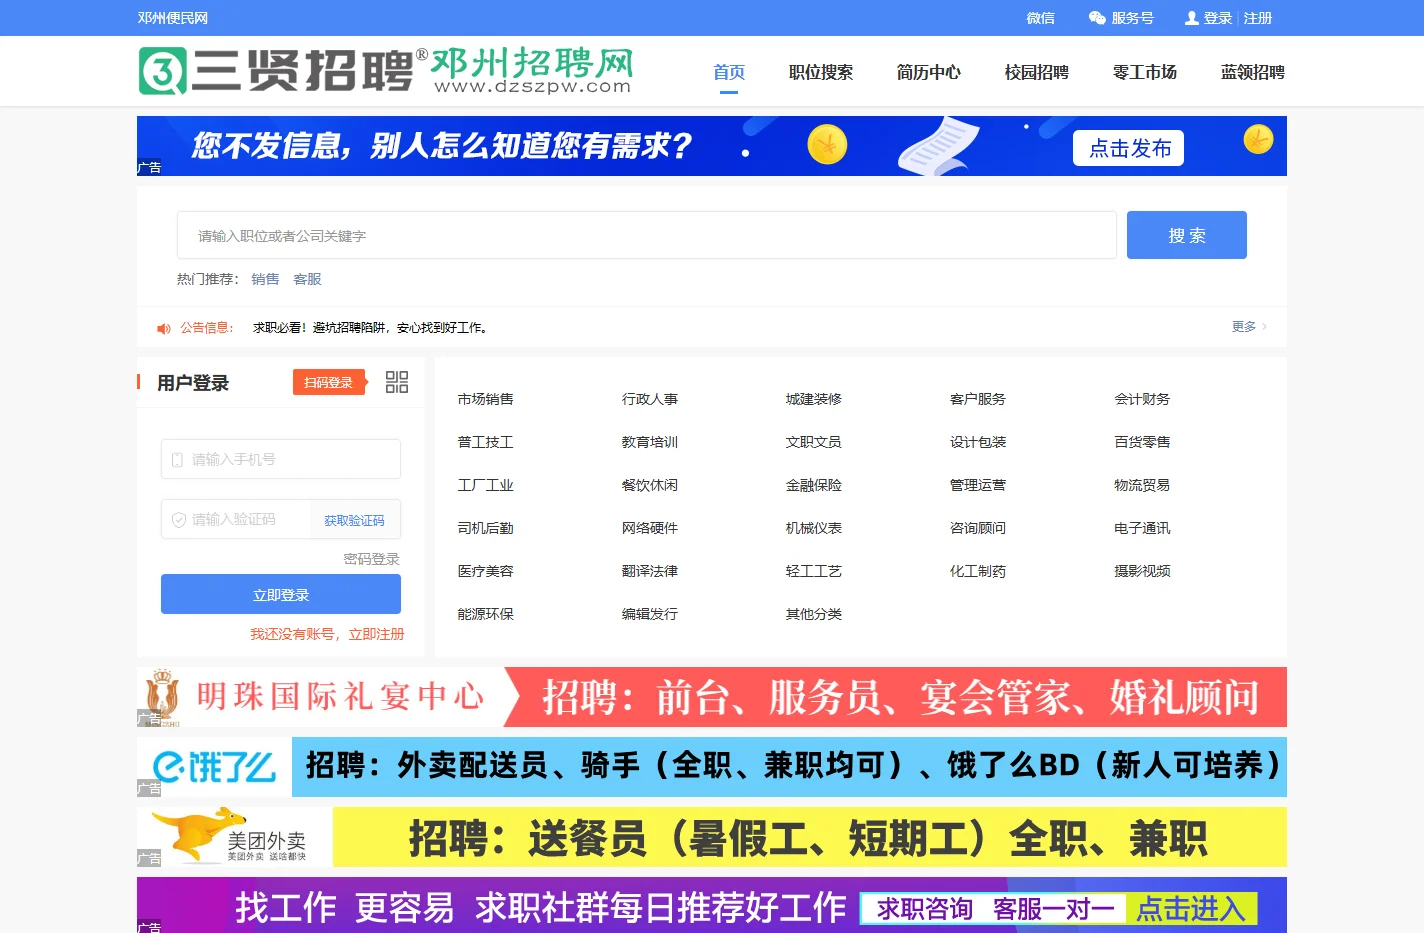Image resolution: width=1424 pixels, height=933 pixels.
Task: Select 金融保险 job category
Action: point(814,485)
